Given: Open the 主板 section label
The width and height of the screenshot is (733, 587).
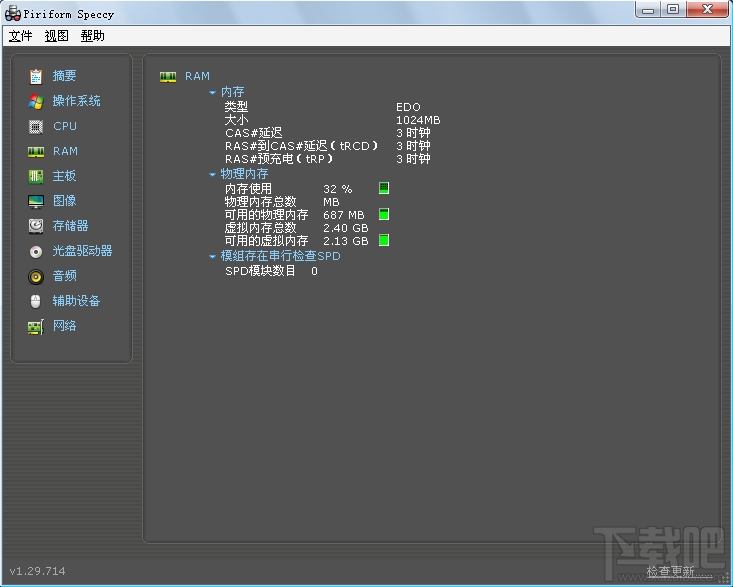Looking at the screenshot, I should [65, 176].
